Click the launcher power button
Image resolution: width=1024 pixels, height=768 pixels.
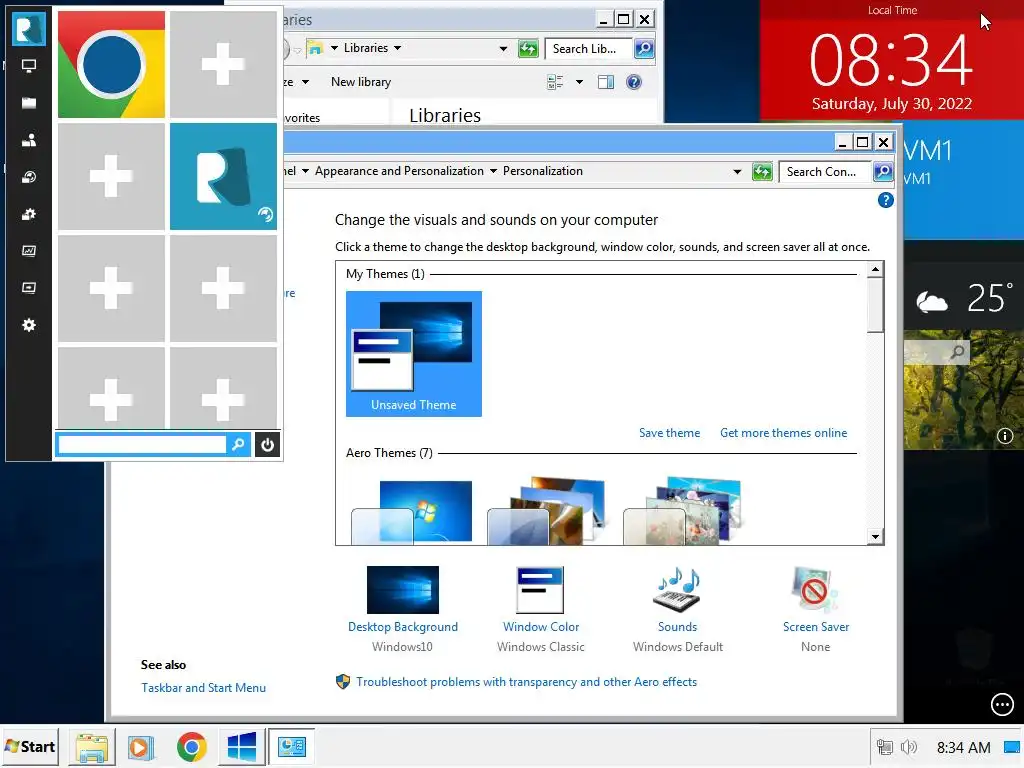(268, 445)
